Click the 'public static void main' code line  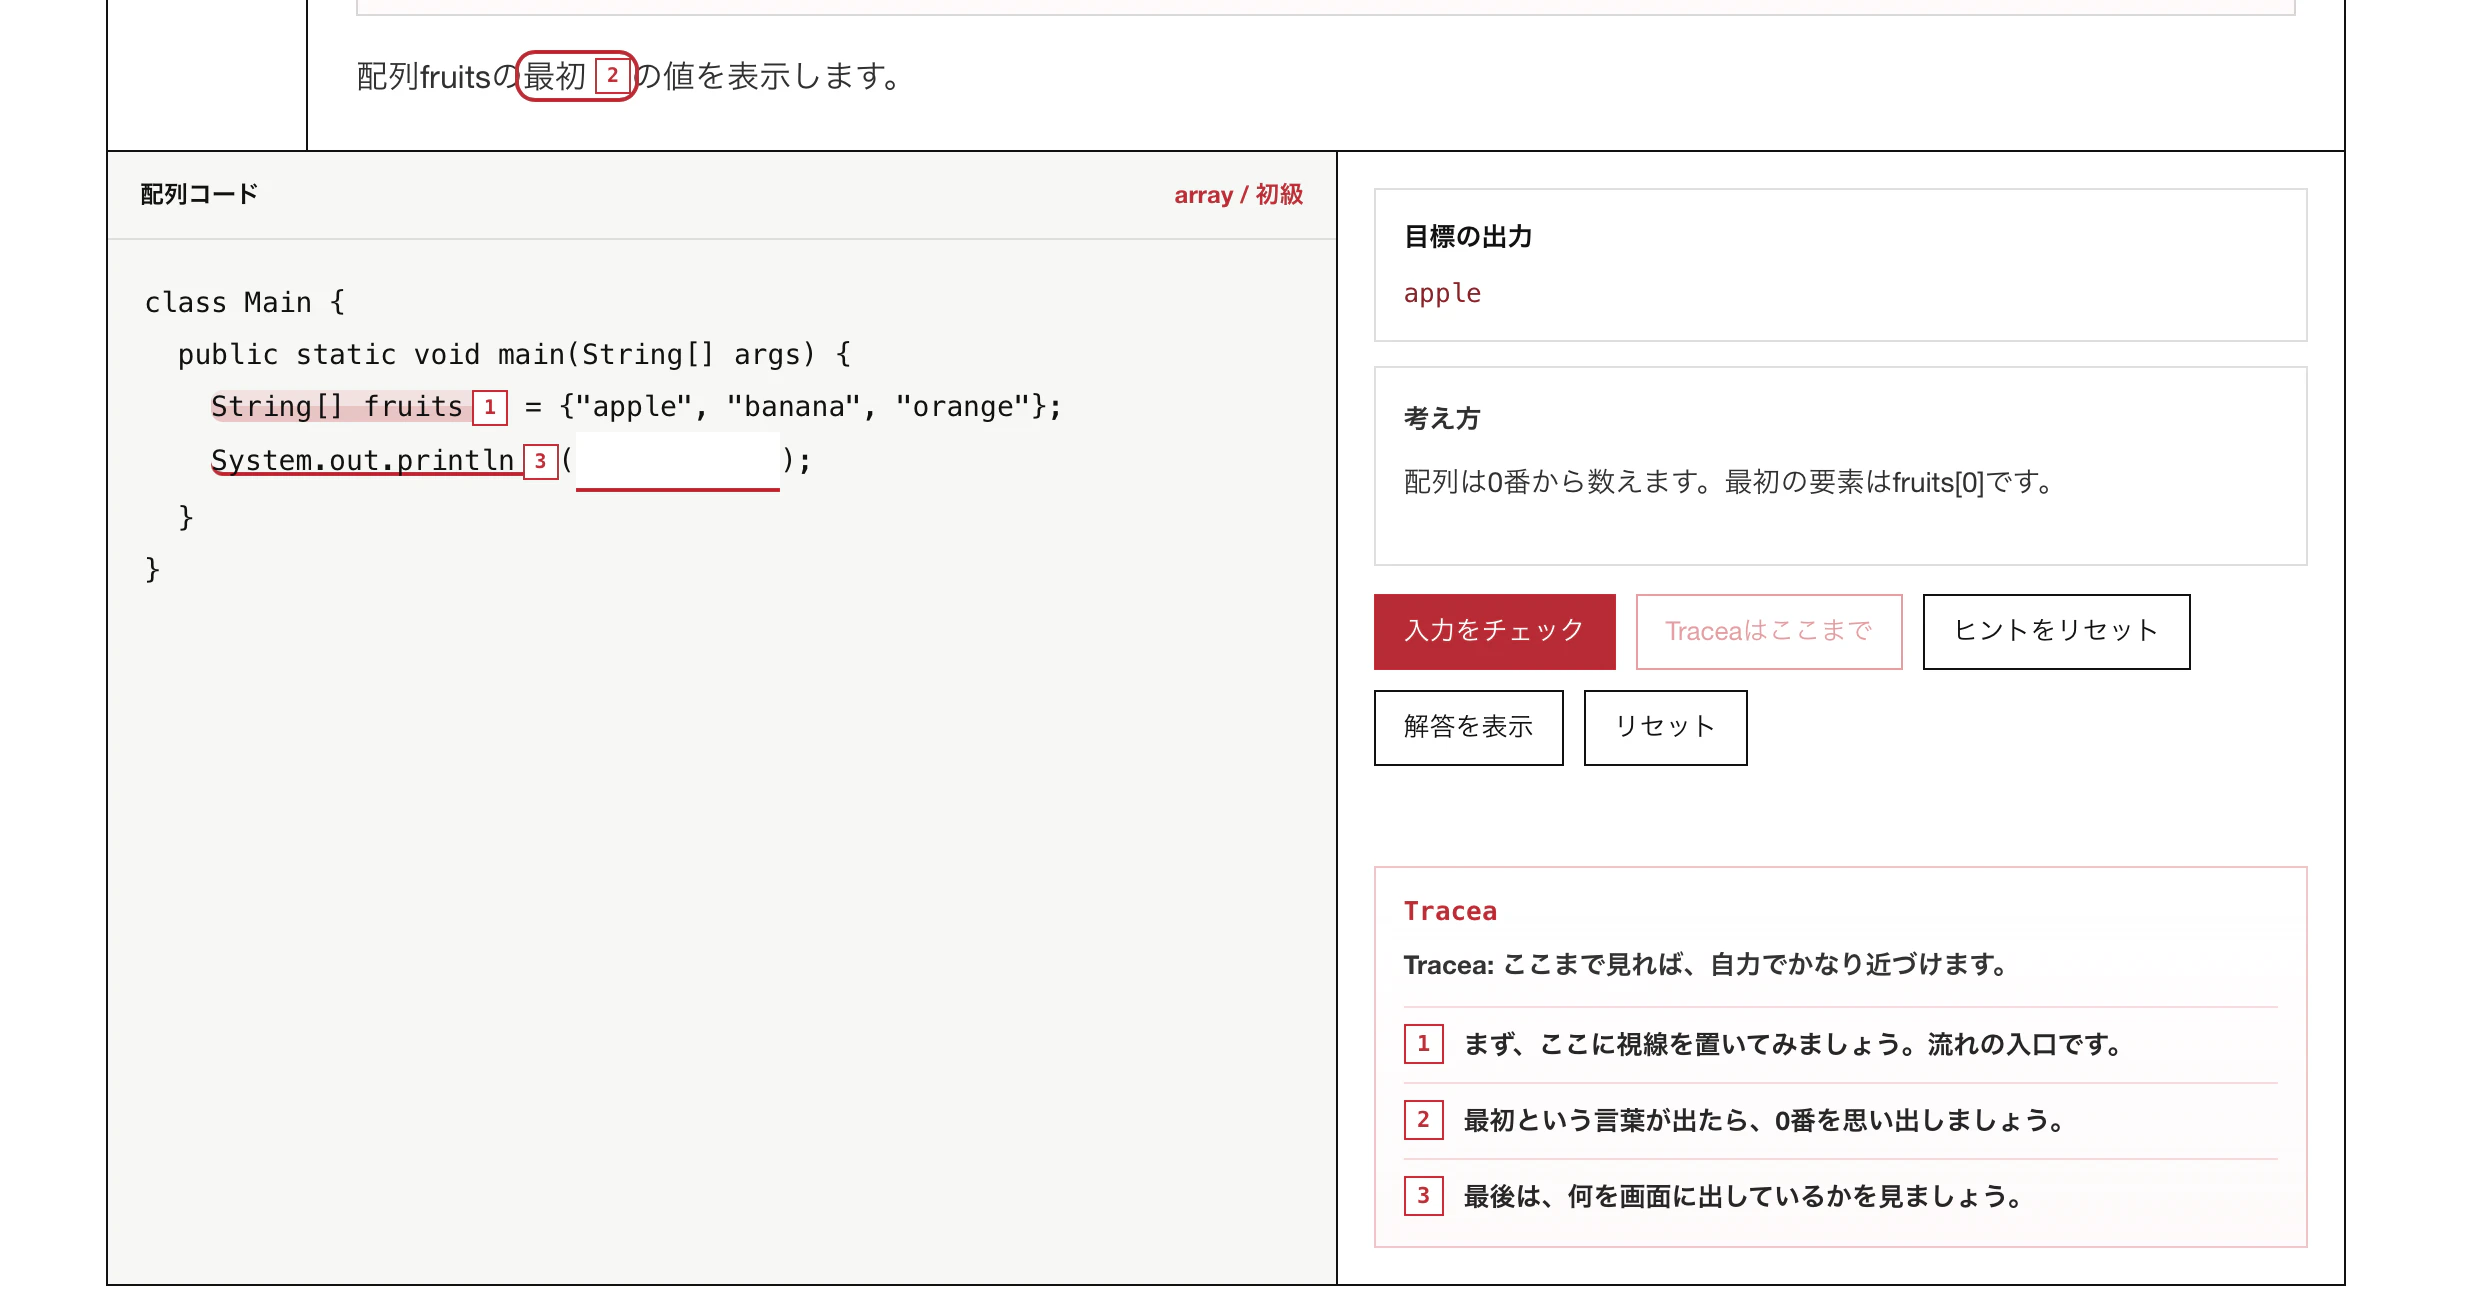514,355
